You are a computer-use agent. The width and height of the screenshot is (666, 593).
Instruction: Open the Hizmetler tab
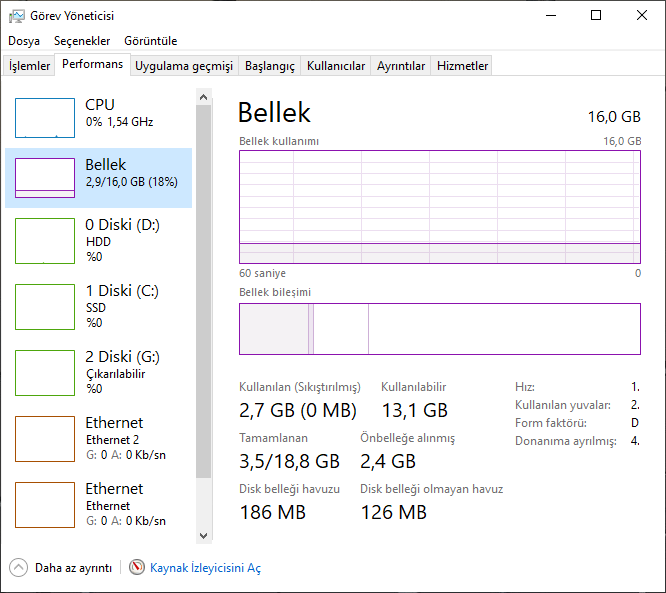tap(463, 66)
